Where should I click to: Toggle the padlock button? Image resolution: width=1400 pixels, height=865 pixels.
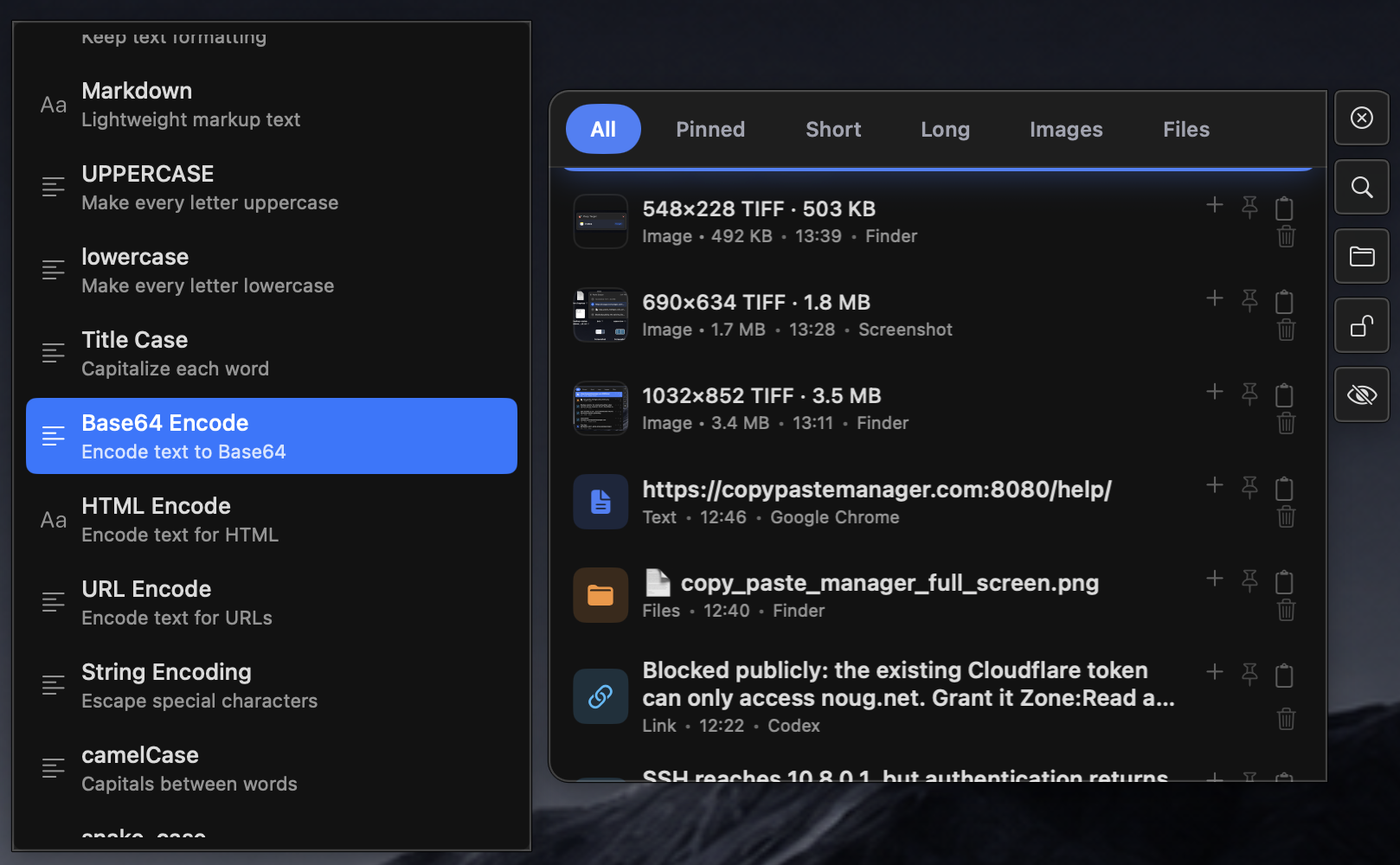tap(1362, 326)
